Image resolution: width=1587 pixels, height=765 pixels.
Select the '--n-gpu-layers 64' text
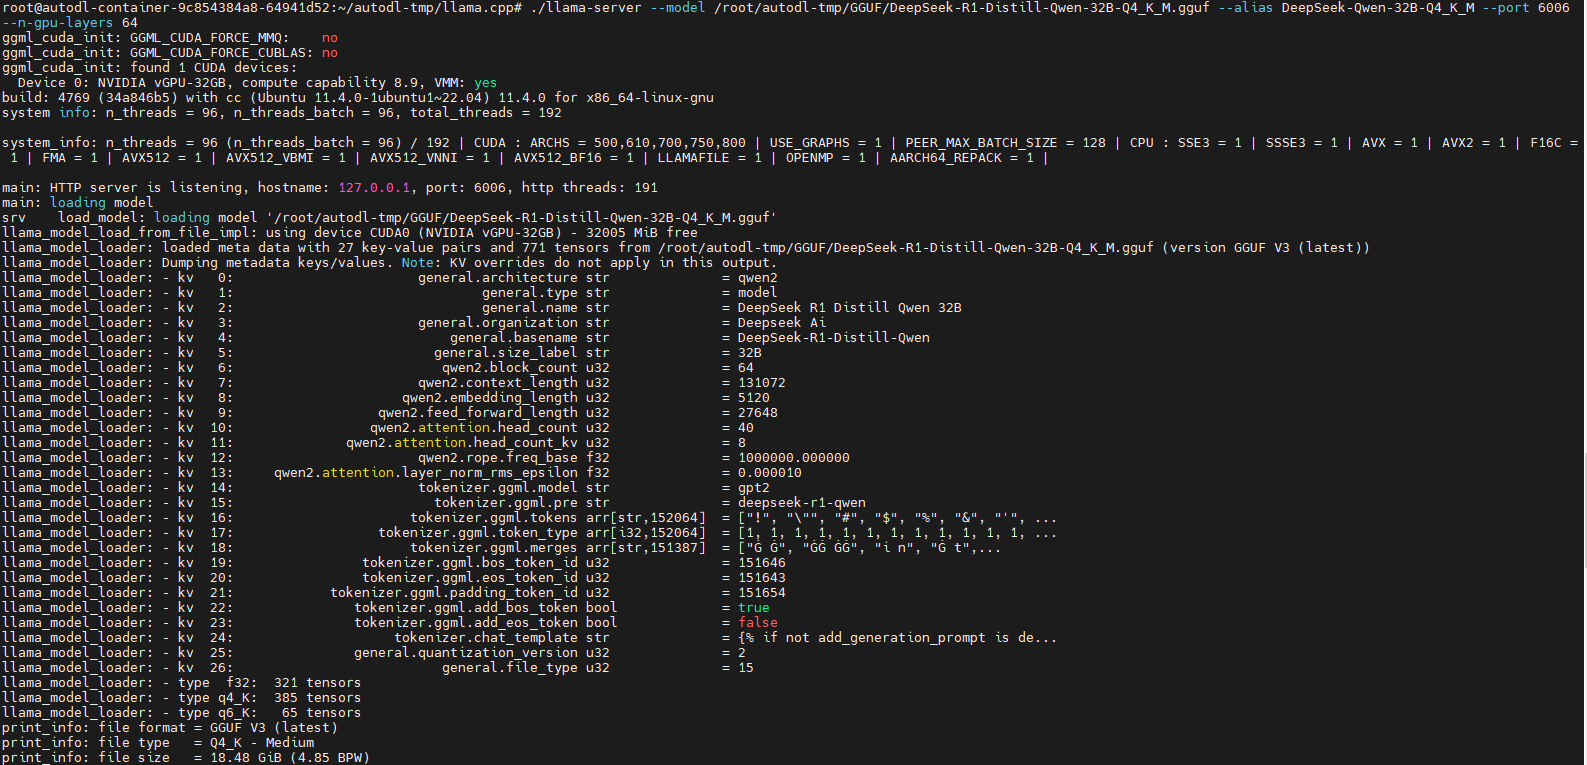(x=70, y=23)
